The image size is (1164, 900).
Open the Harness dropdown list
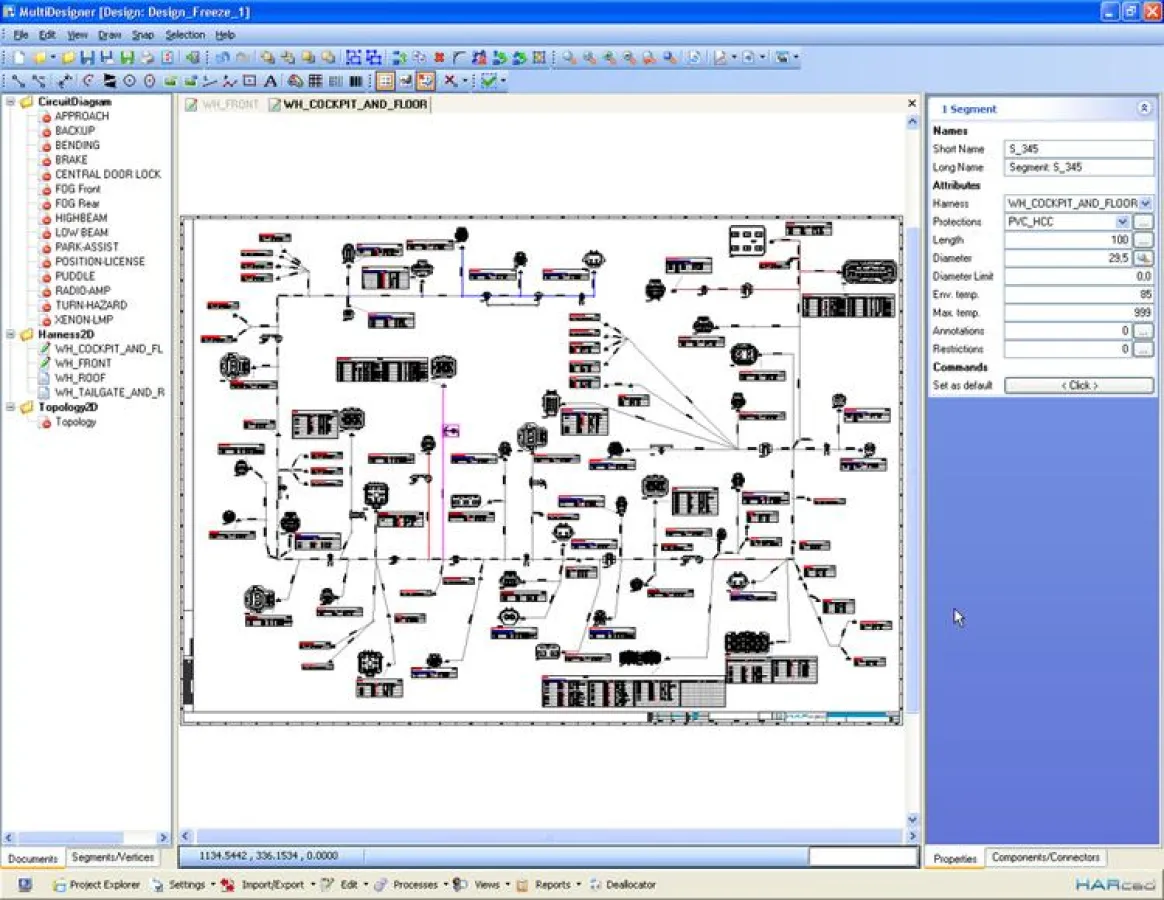click(x=1146, y=204)
